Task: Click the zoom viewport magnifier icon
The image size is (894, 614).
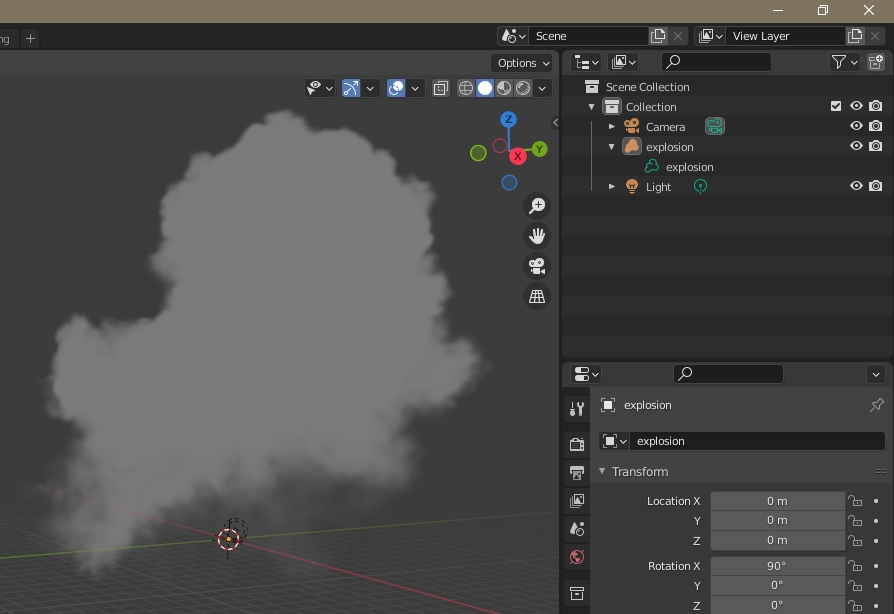Action: (537, 205)
